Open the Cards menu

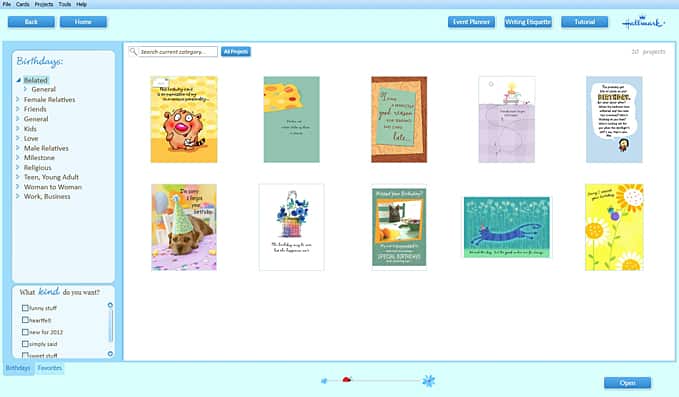23,4
